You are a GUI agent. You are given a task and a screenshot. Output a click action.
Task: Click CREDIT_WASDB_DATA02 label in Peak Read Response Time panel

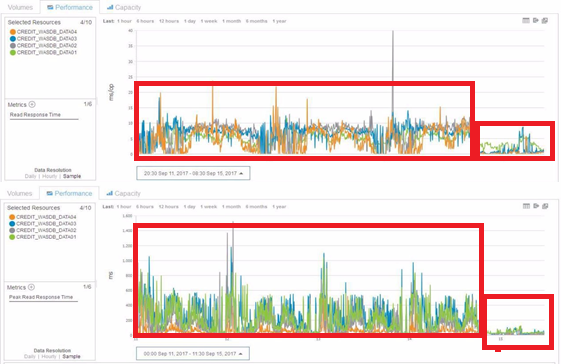coord(46,230)
